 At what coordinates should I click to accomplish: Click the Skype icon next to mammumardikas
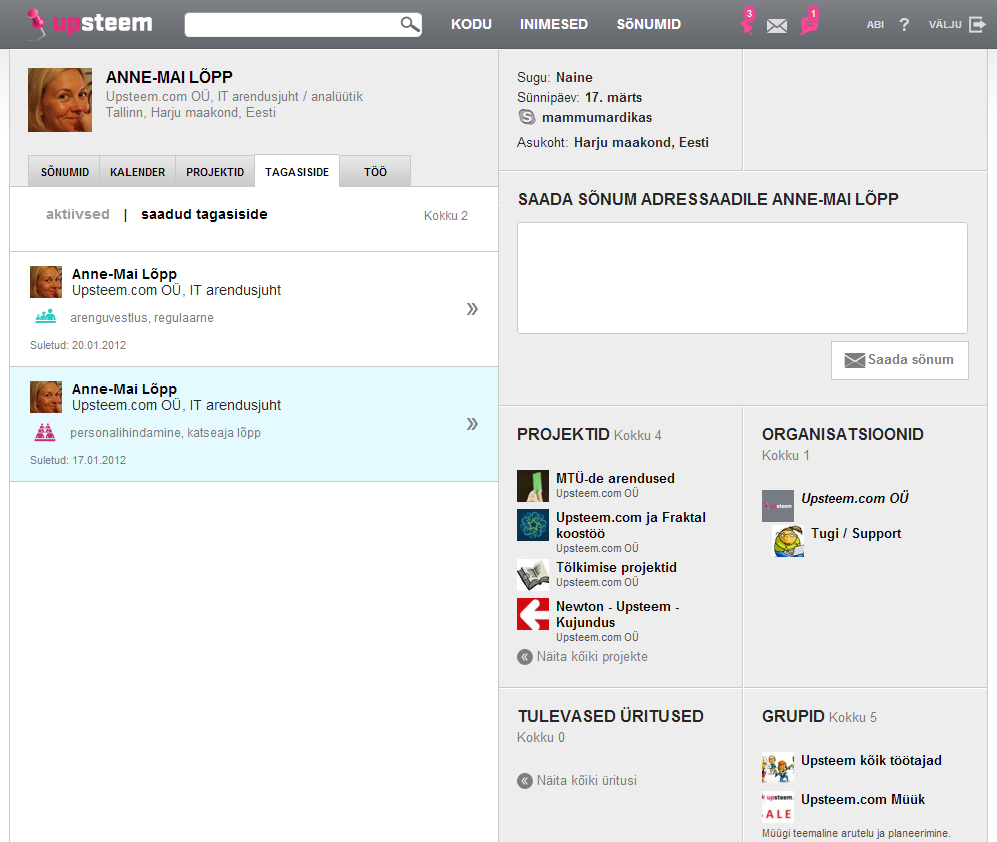(526, 117)
